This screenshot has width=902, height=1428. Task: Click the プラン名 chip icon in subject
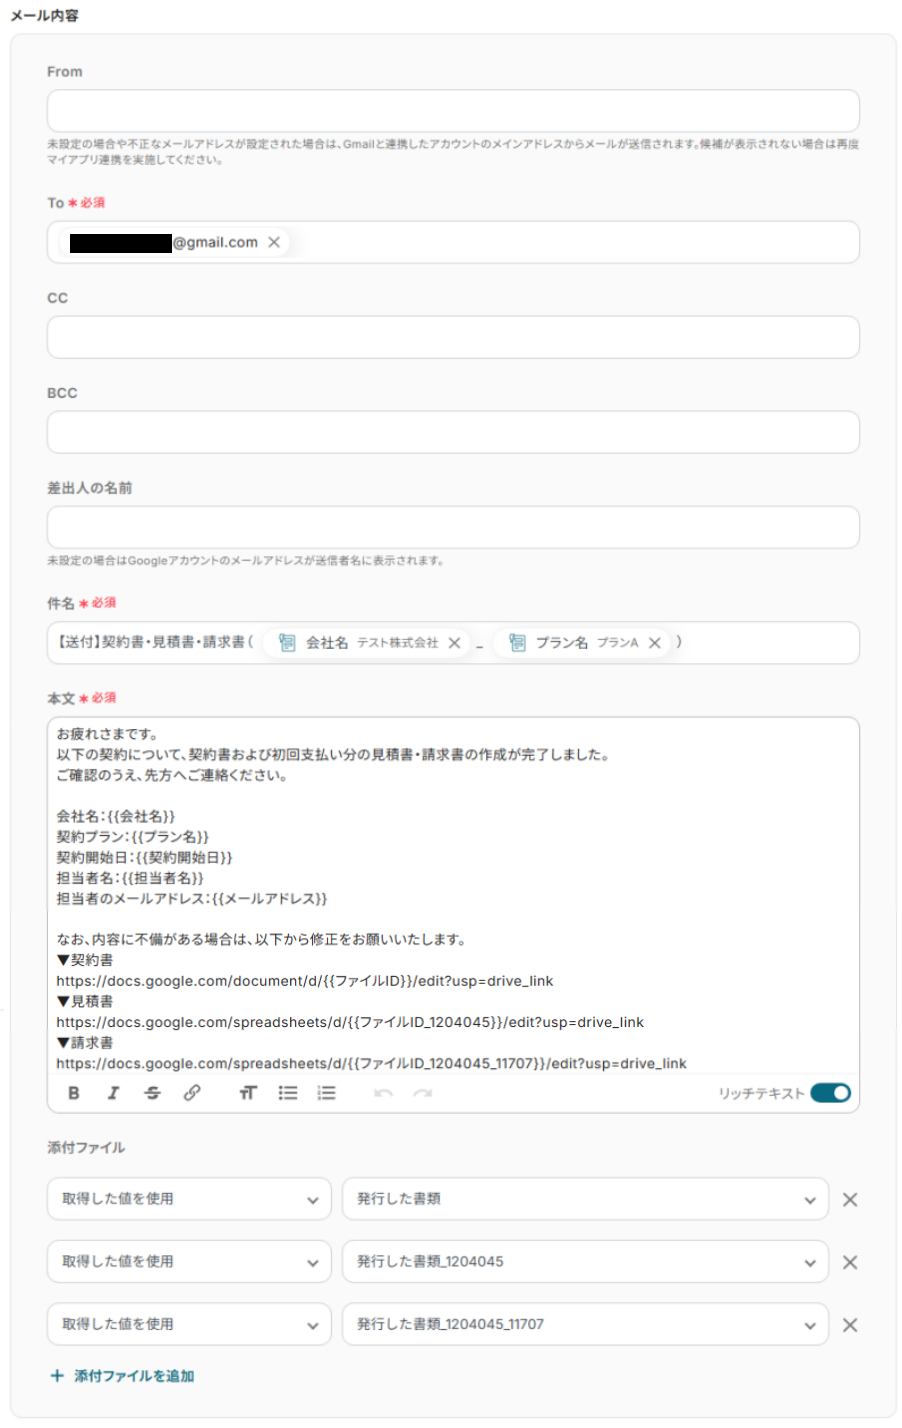pyautogui.click(x=517, y=643)
